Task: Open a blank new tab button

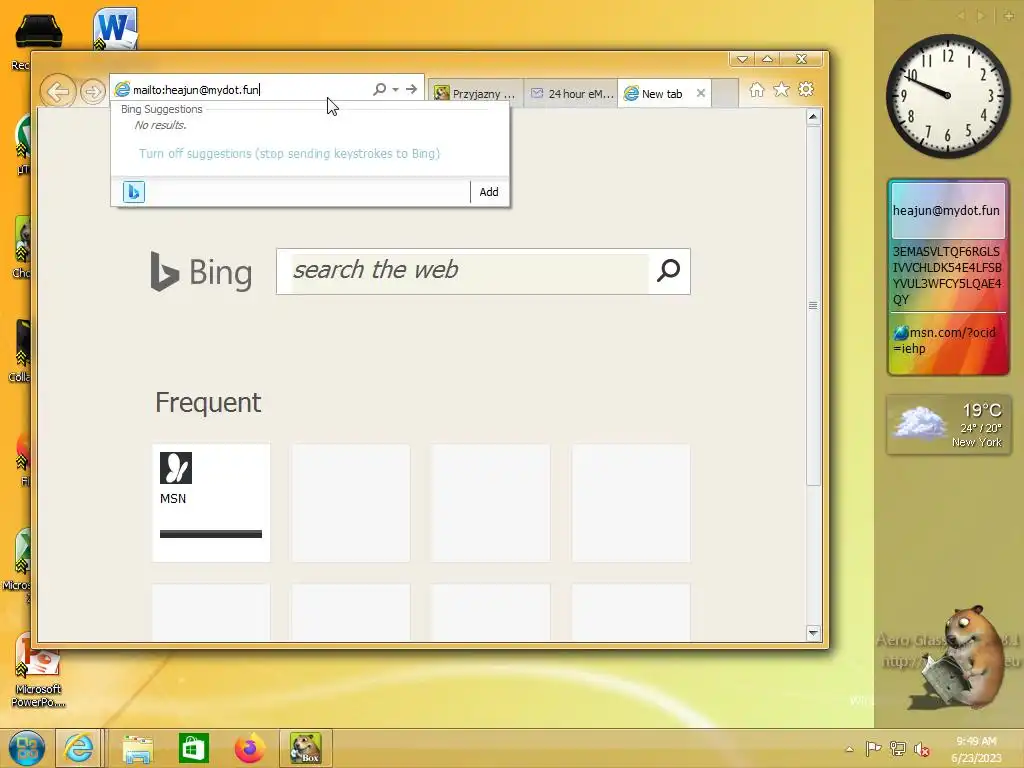Action: coord(725,93)
